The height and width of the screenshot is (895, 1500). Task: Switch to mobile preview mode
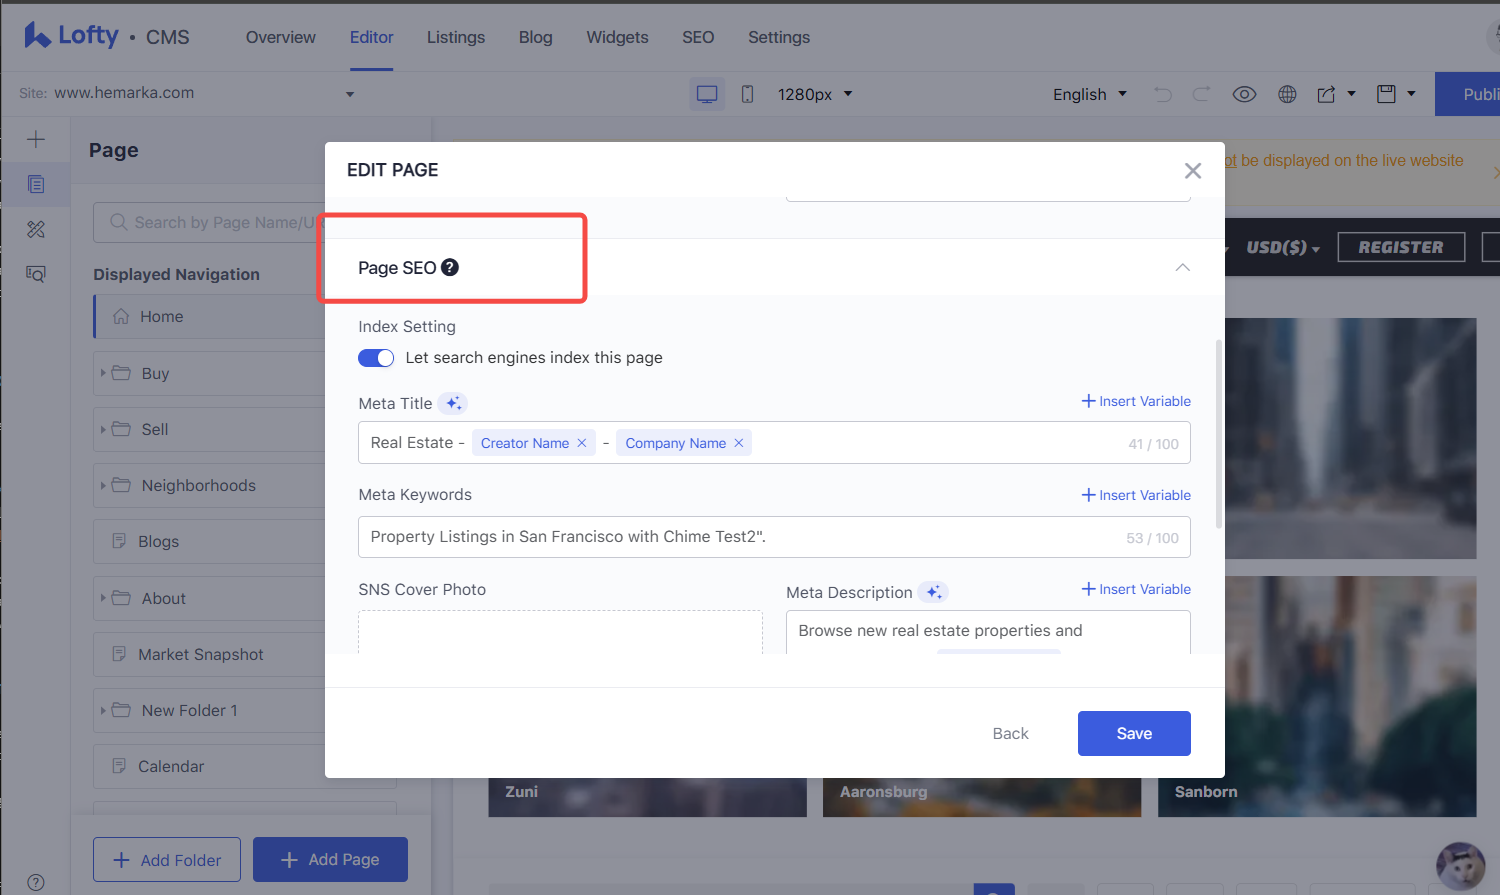(747, 94)
